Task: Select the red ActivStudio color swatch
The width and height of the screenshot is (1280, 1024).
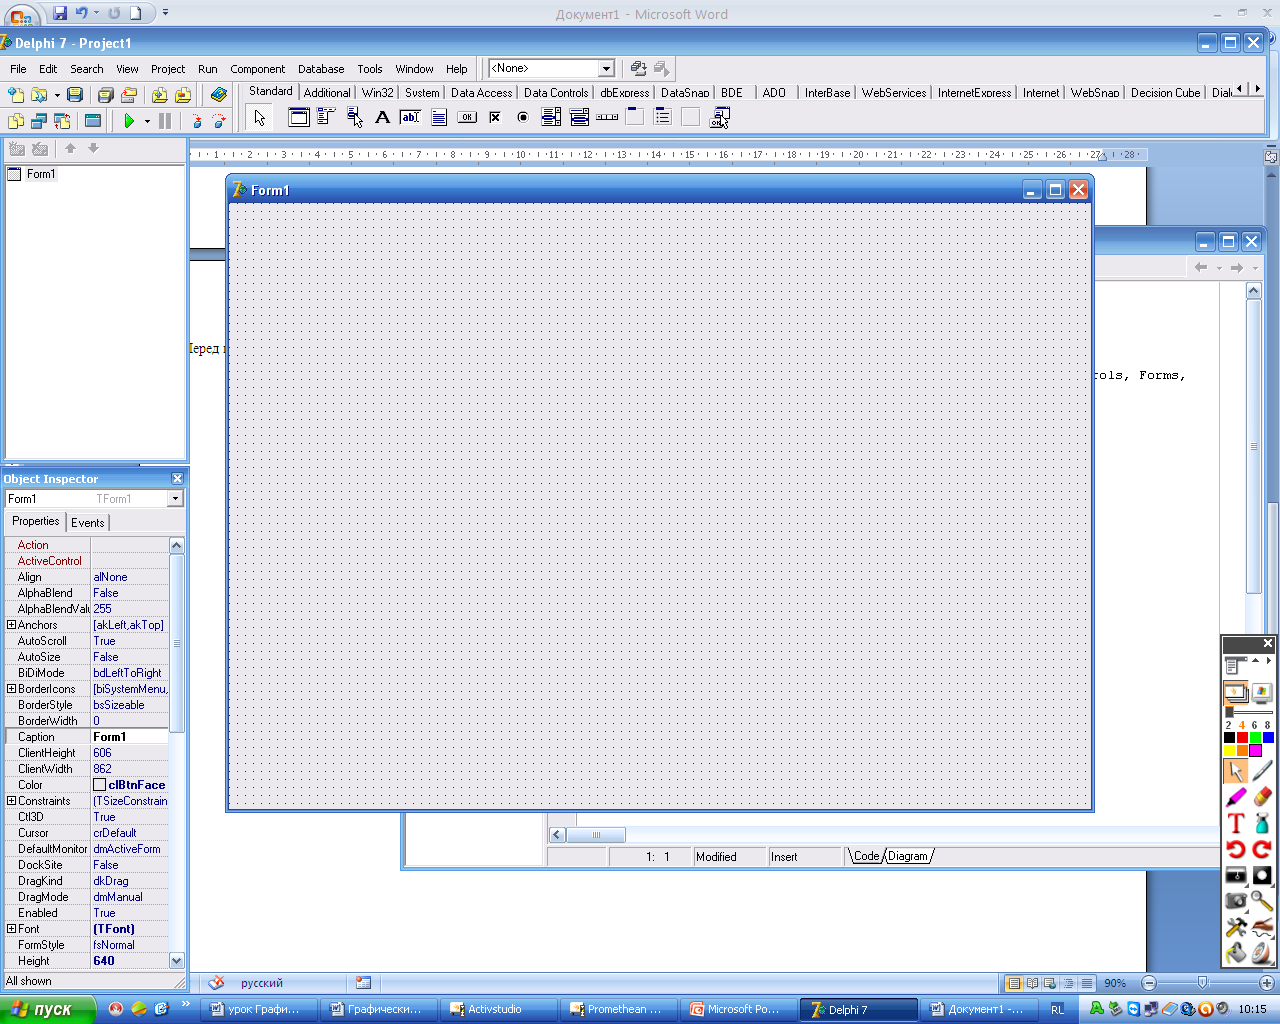Action: tap(1242, 738)
